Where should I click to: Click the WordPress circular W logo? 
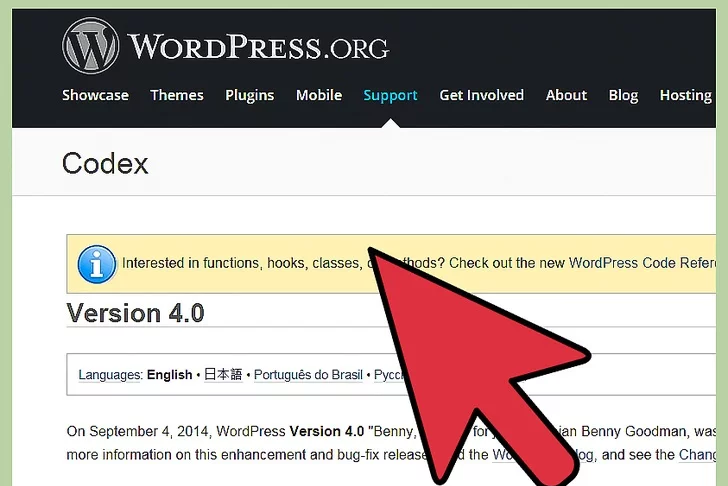90,46
